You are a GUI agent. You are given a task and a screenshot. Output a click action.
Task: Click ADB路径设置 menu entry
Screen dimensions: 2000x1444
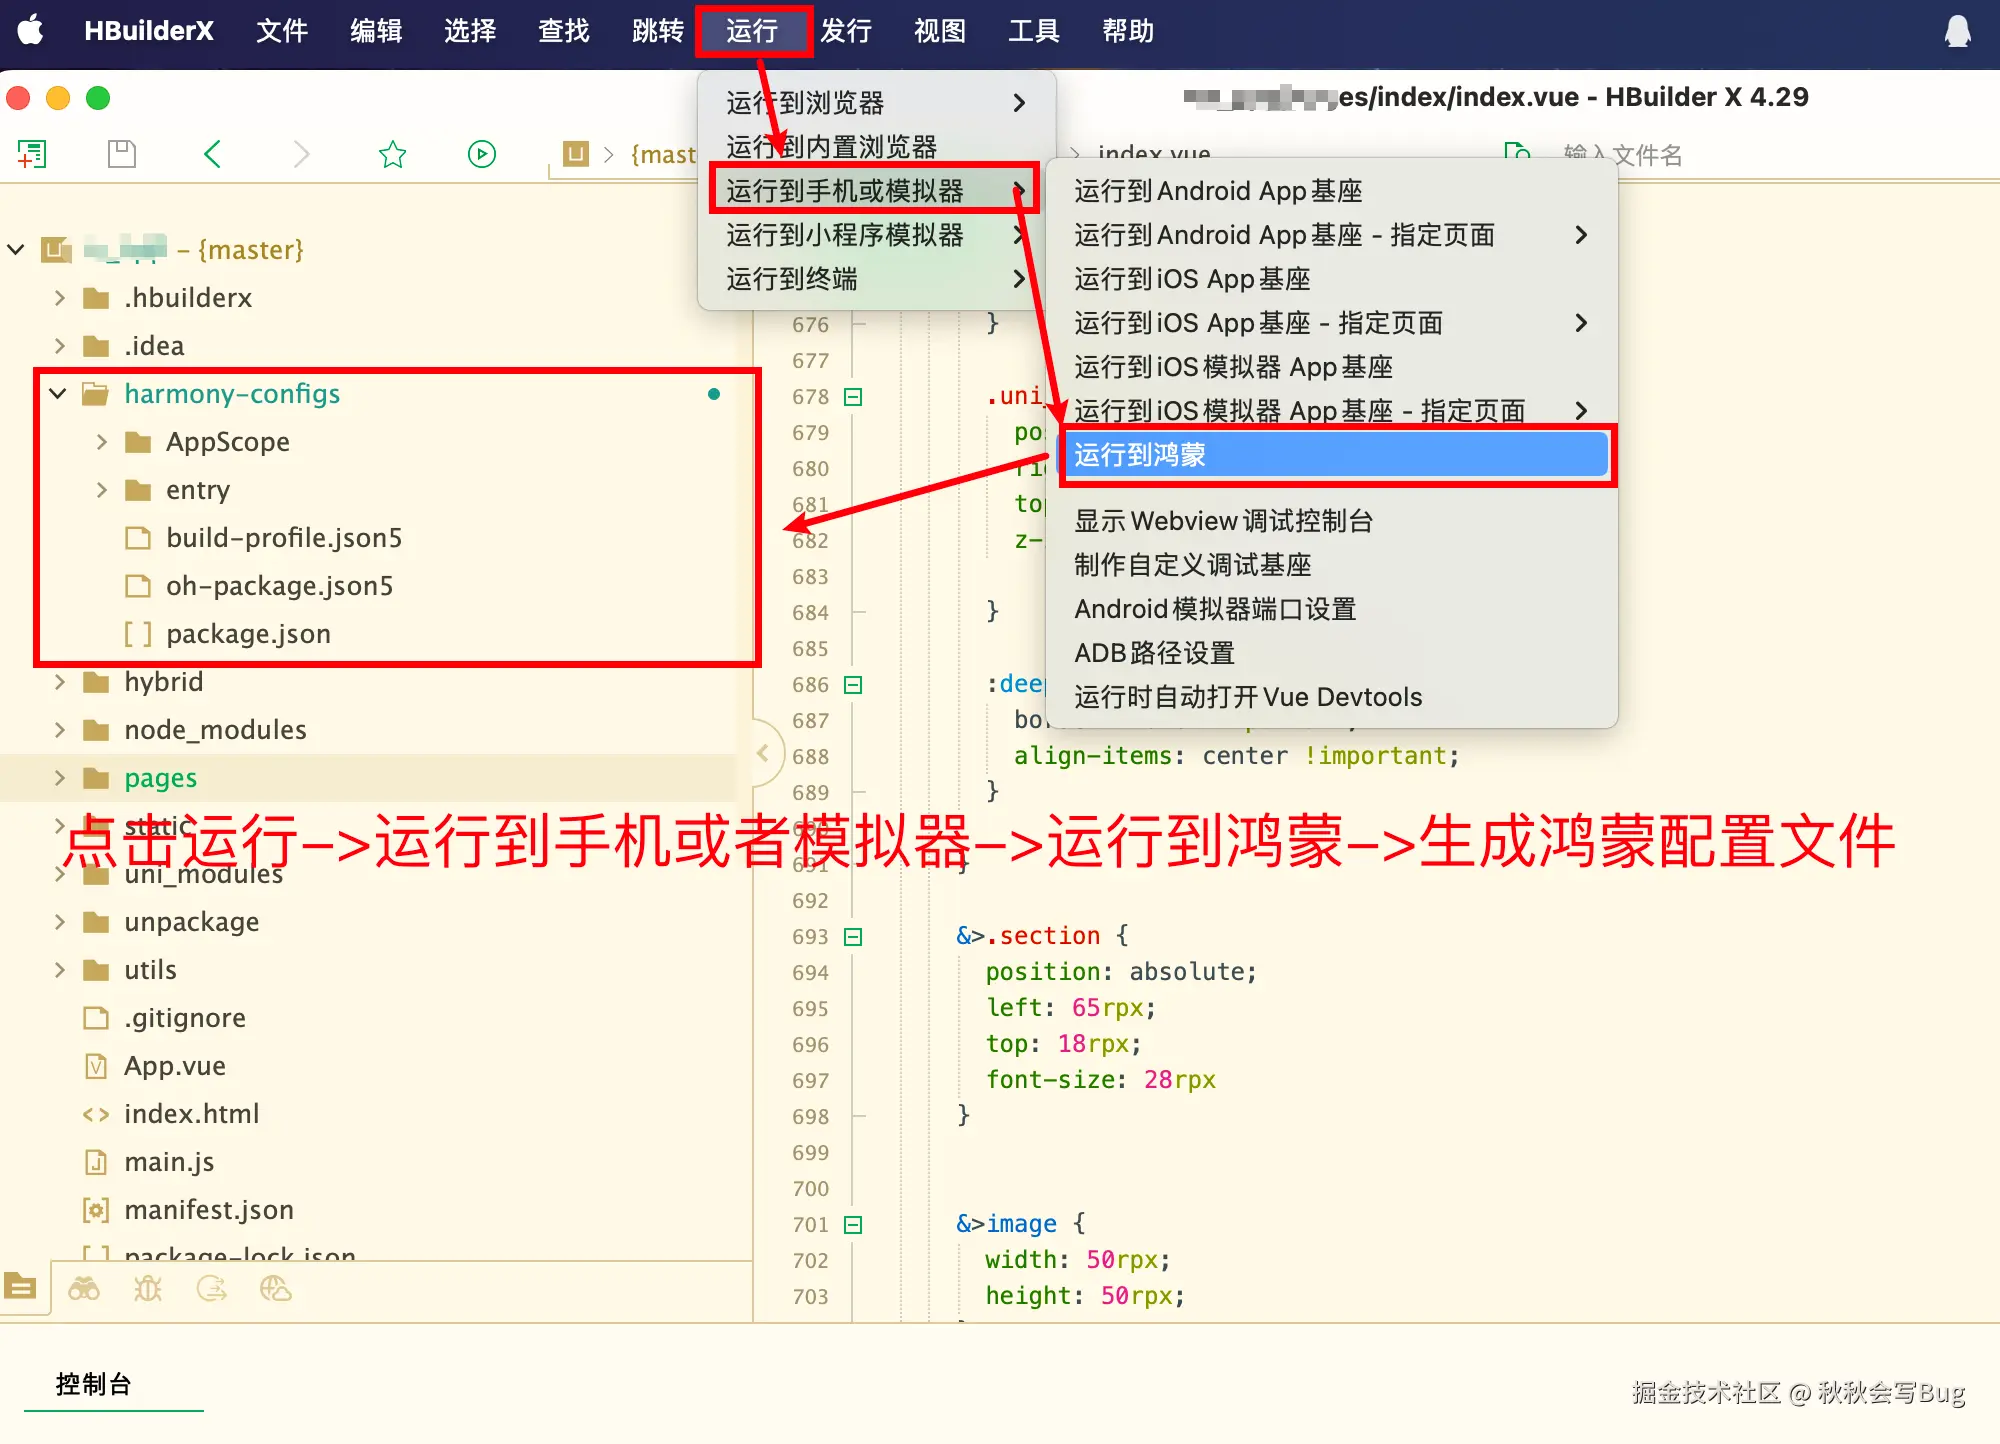coord(1154,653)
